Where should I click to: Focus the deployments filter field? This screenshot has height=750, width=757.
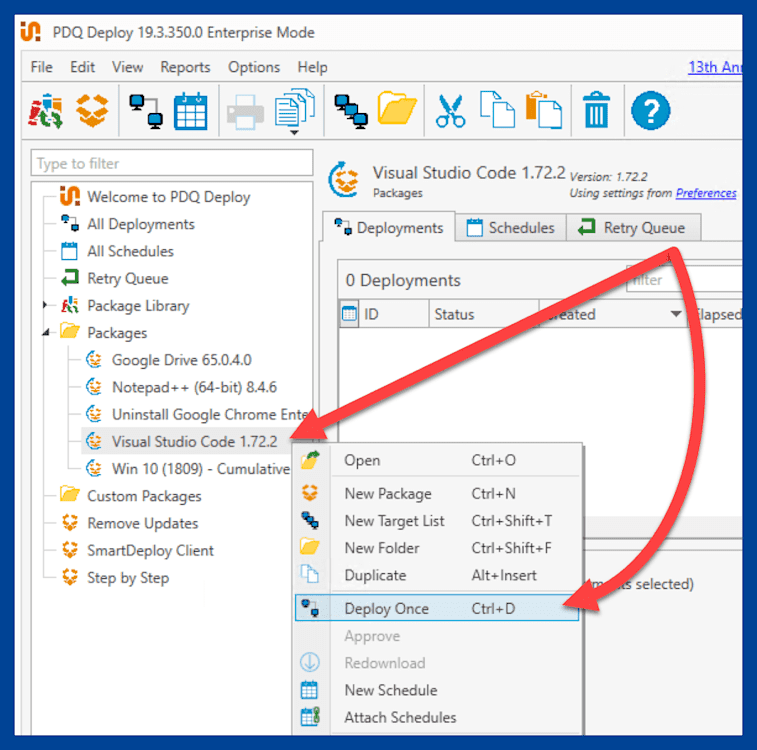[684, 279]
